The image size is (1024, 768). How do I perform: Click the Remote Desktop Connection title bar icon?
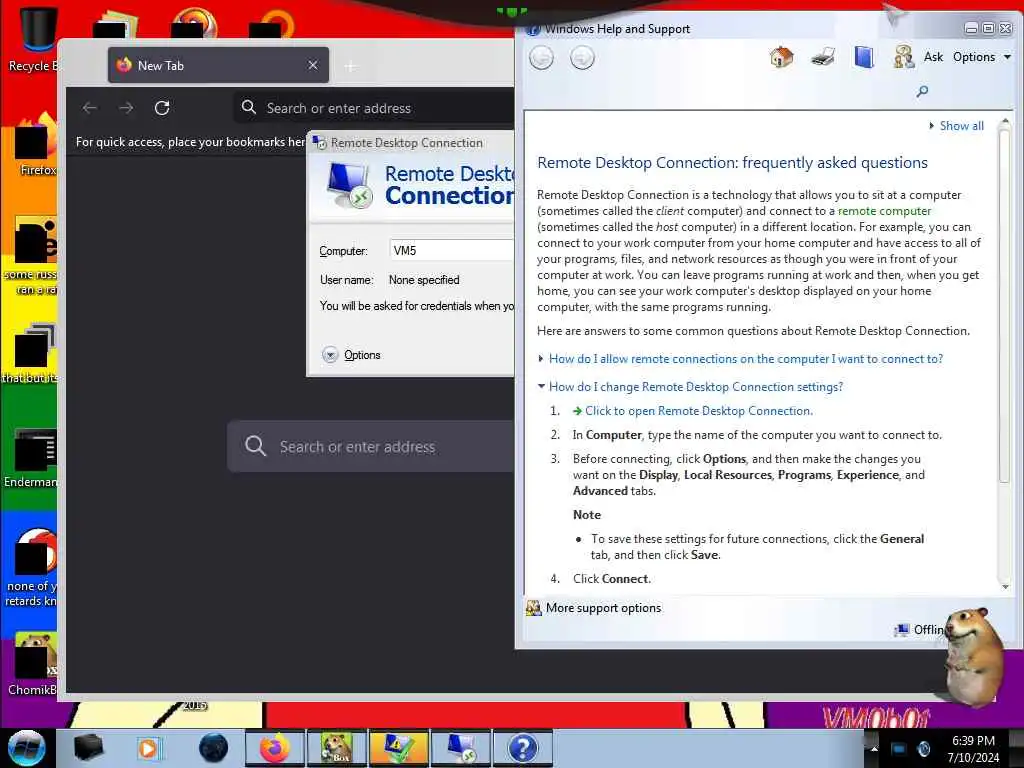pyautogui.click(x=320, y=142)
